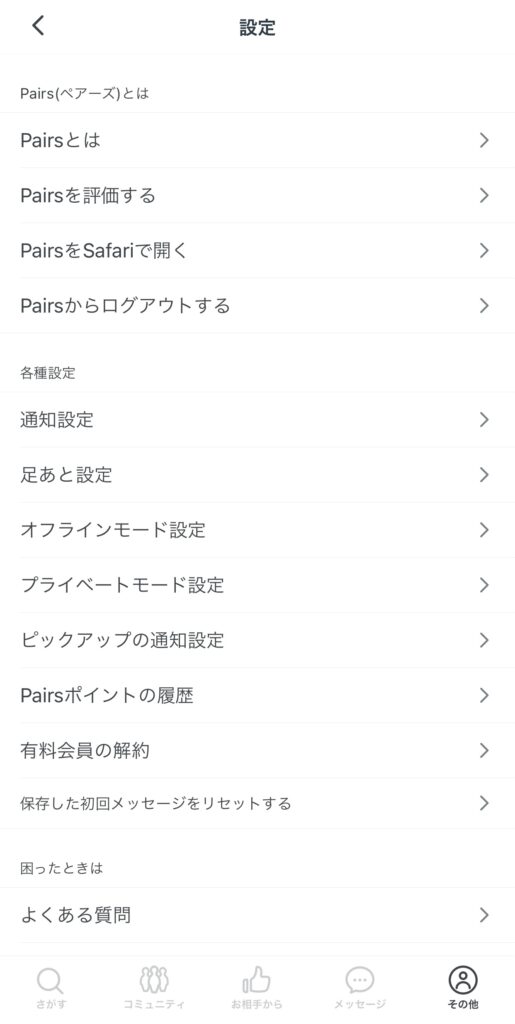The height and width of the screenshot is (1024, 515).
Task: Open 足あと設定
Action: tap(257, 475)
